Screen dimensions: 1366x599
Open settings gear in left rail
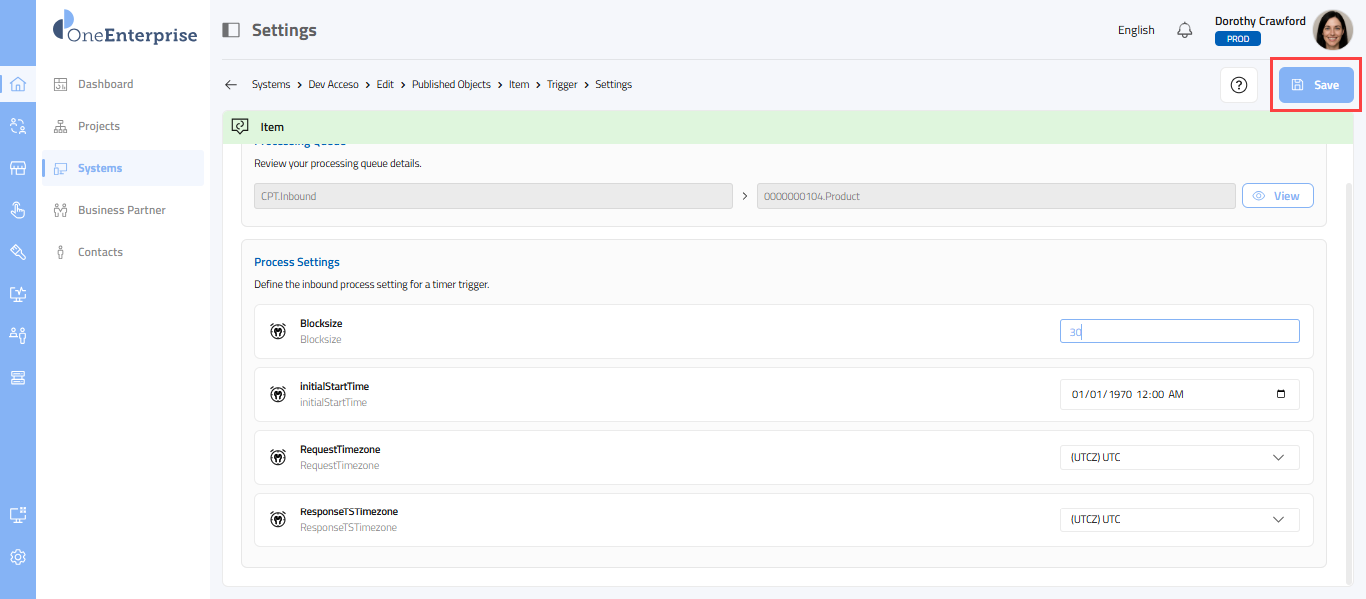coord(18,557)
